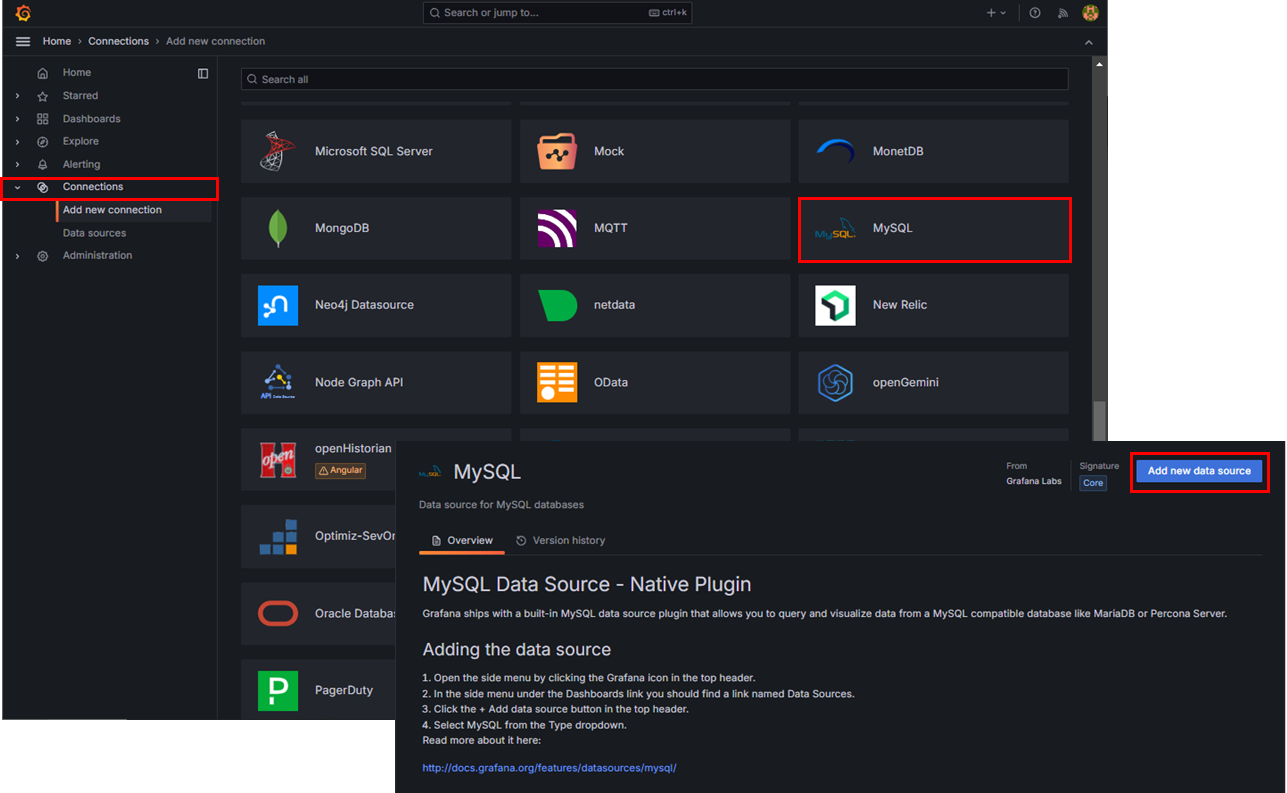Viewport: 1287px width, 793px height.
Task: Expand the Administration section chevron
Action: [x=17, y=256]
